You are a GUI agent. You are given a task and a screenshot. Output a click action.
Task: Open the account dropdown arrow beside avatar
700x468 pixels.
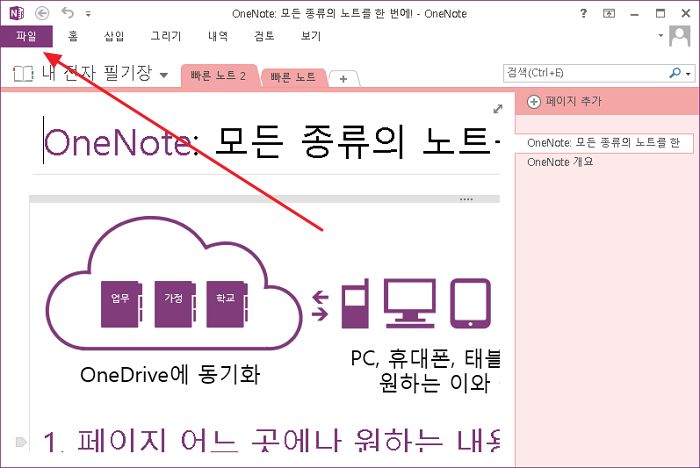click(x=661, y=35)
